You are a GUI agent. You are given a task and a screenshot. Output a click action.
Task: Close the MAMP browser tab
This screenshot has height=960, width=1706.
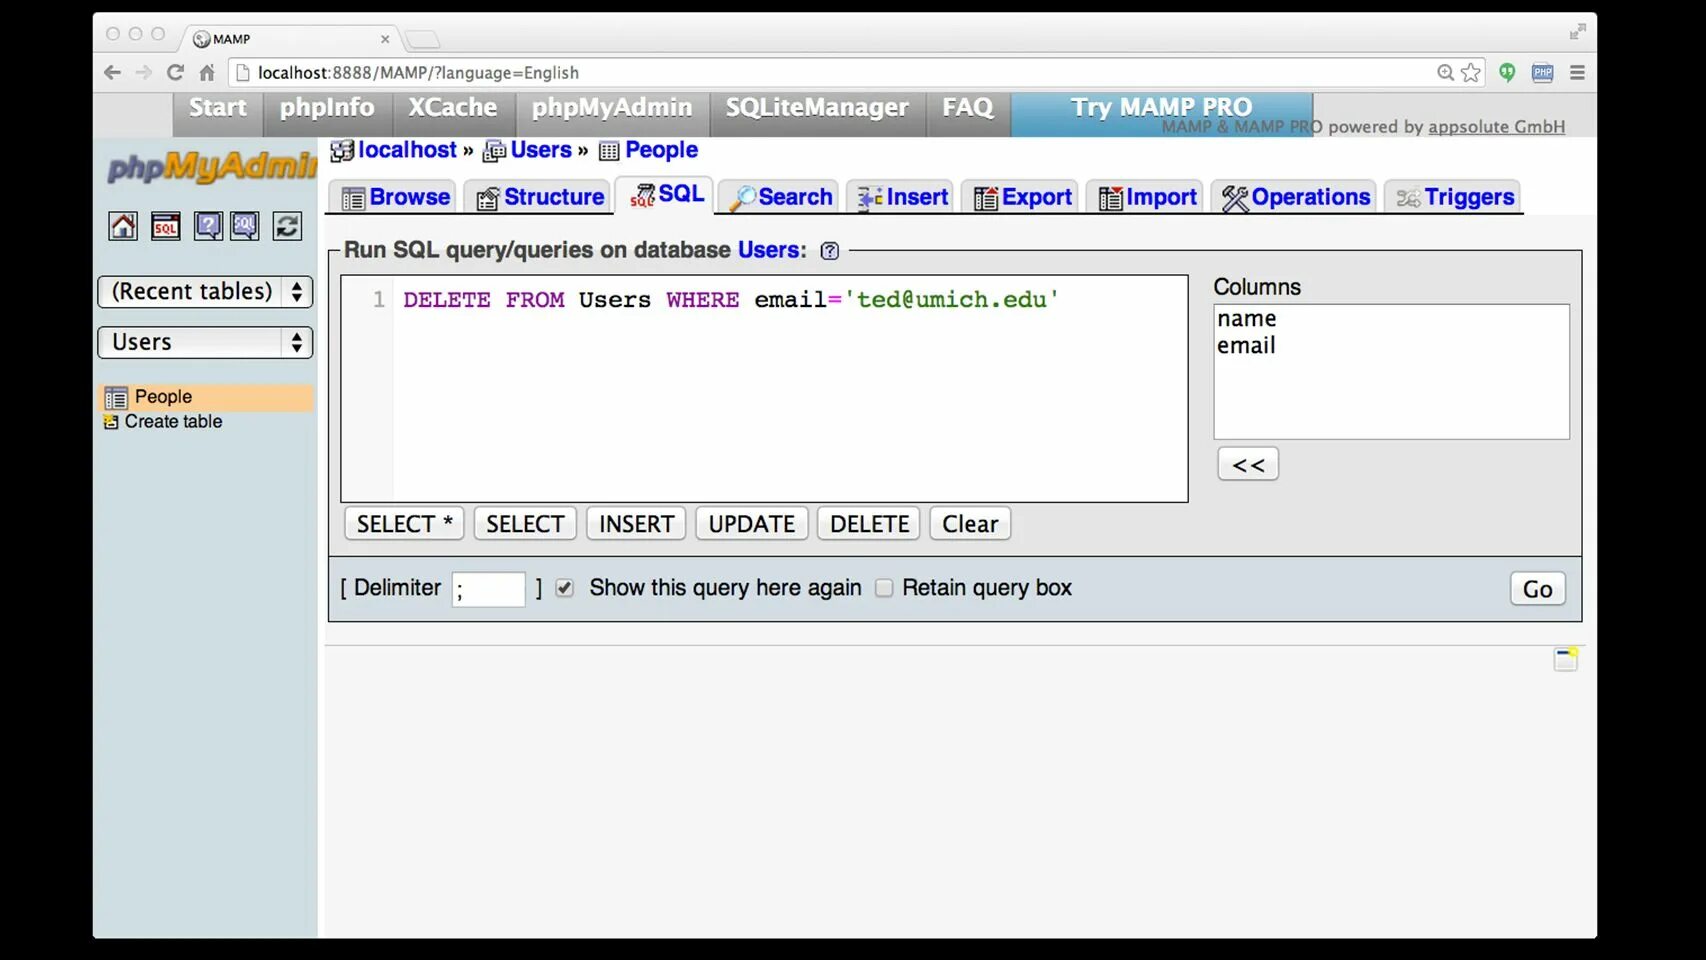pos(385,39)
